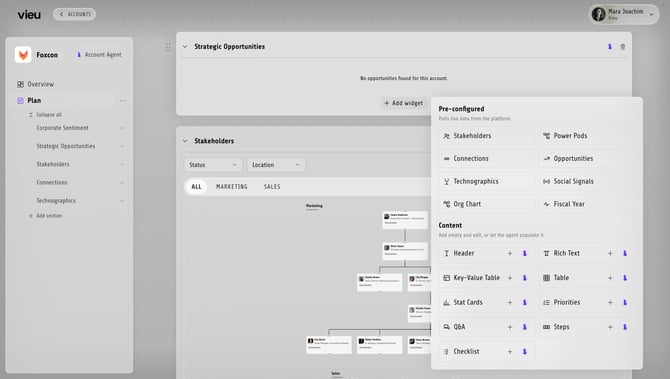Add Social Signals widget

586,181
